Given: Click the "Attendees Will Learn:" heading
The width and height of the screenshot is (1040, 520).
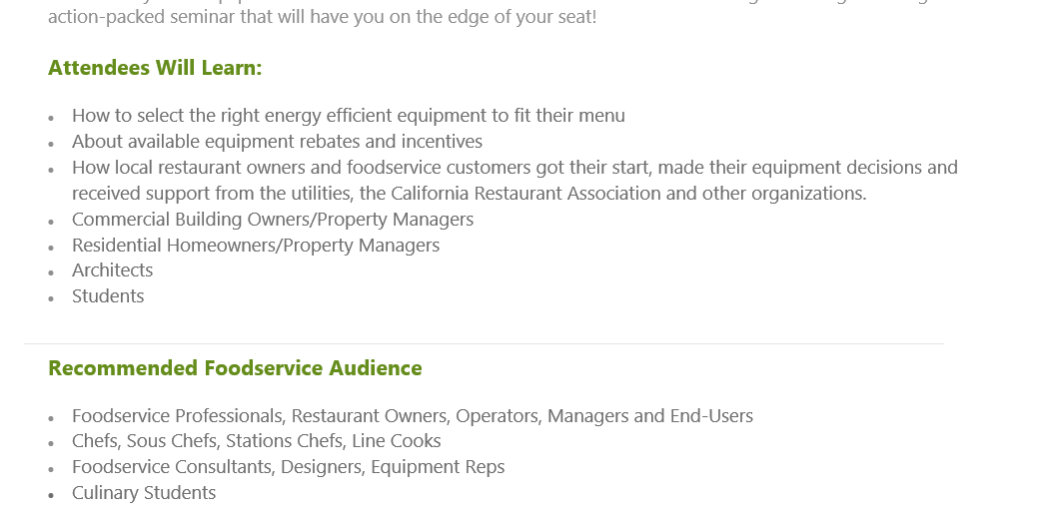Looking at the screenshot, I should pyautogui.click(x=155, y=68).
